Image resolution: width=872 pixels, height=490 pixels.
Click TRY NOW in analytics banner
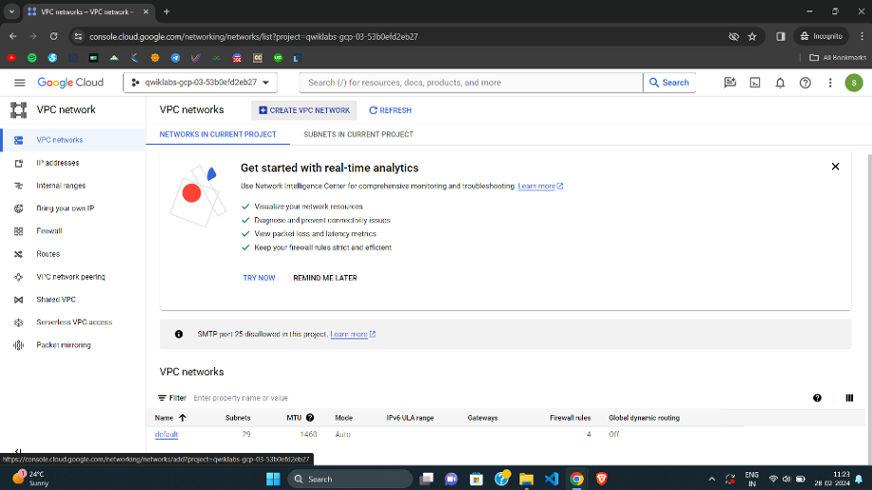coord(259,278)
